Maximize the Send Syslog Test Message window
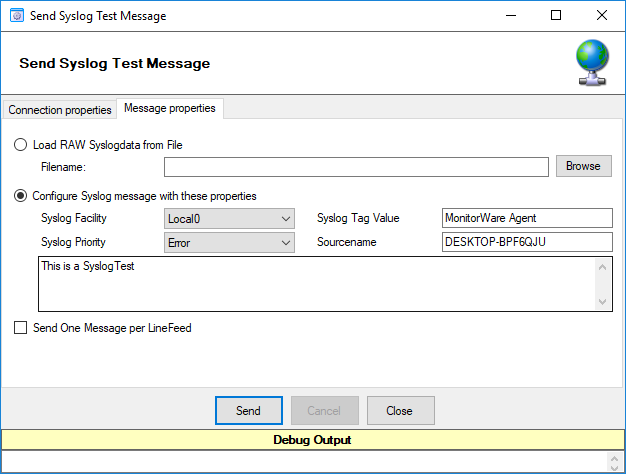Screen dimensions: 626x474 pos(556,15)
